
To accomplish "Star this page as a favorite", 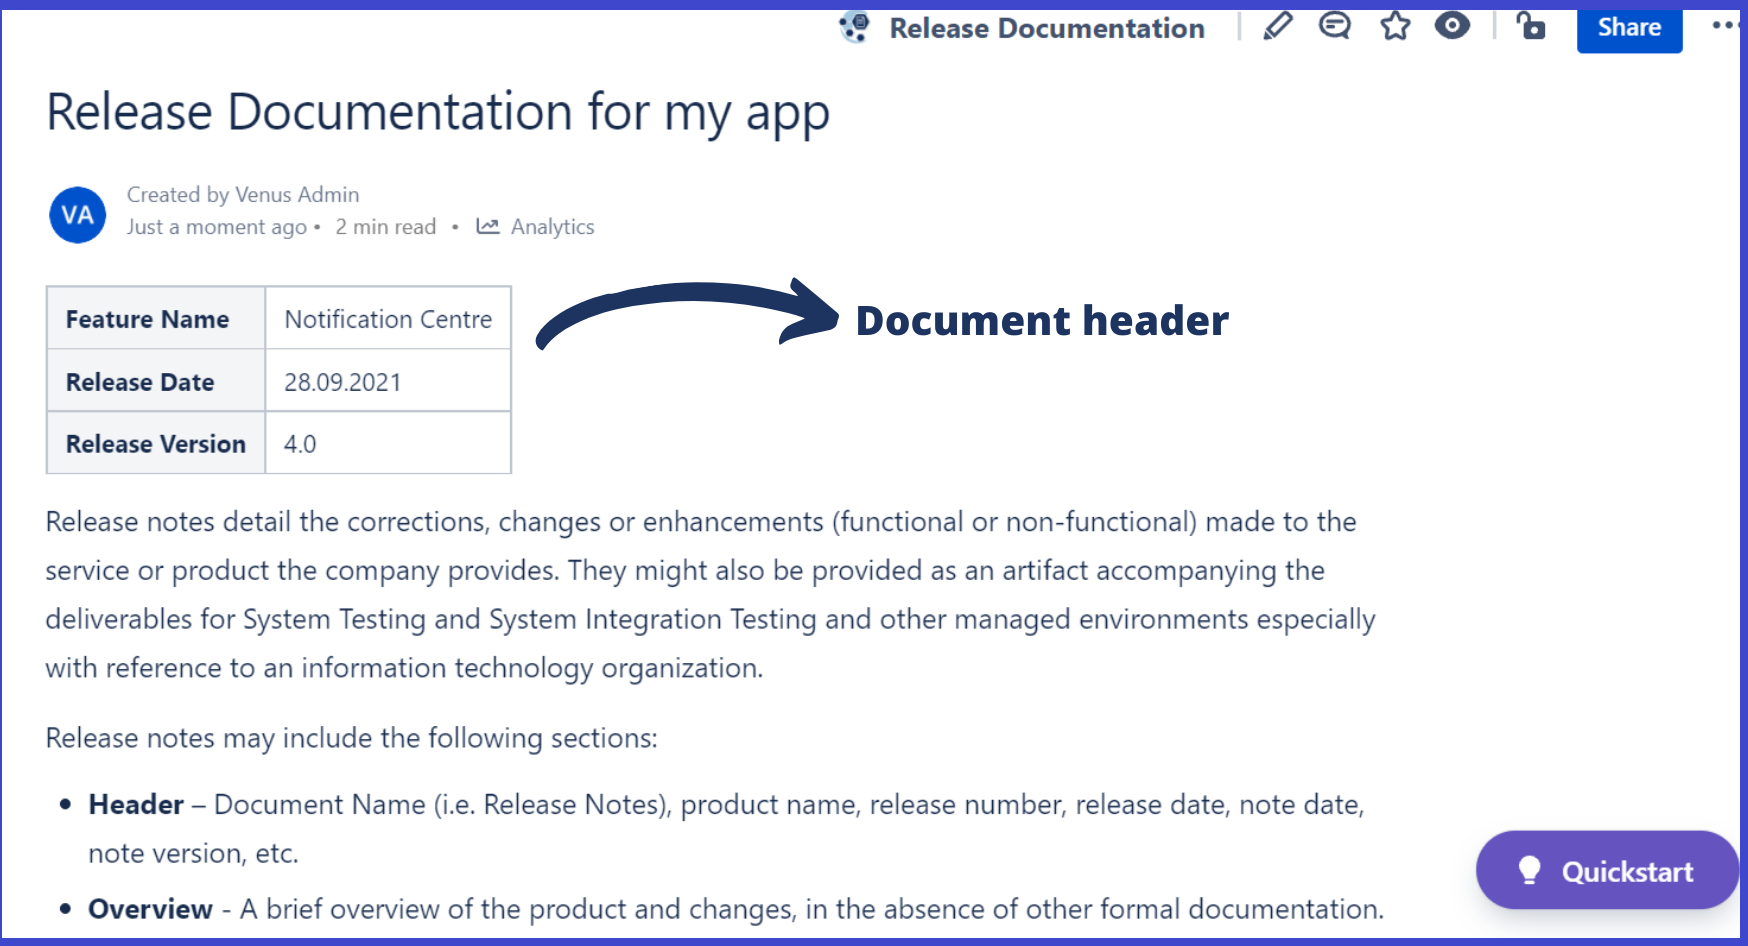I will [x=1395, y=26].
